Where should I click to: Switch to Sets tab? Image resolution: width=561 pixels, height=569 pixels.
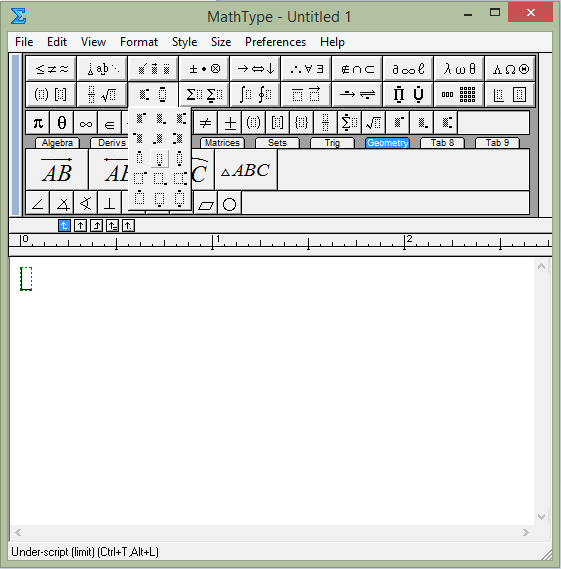[277, 143]
